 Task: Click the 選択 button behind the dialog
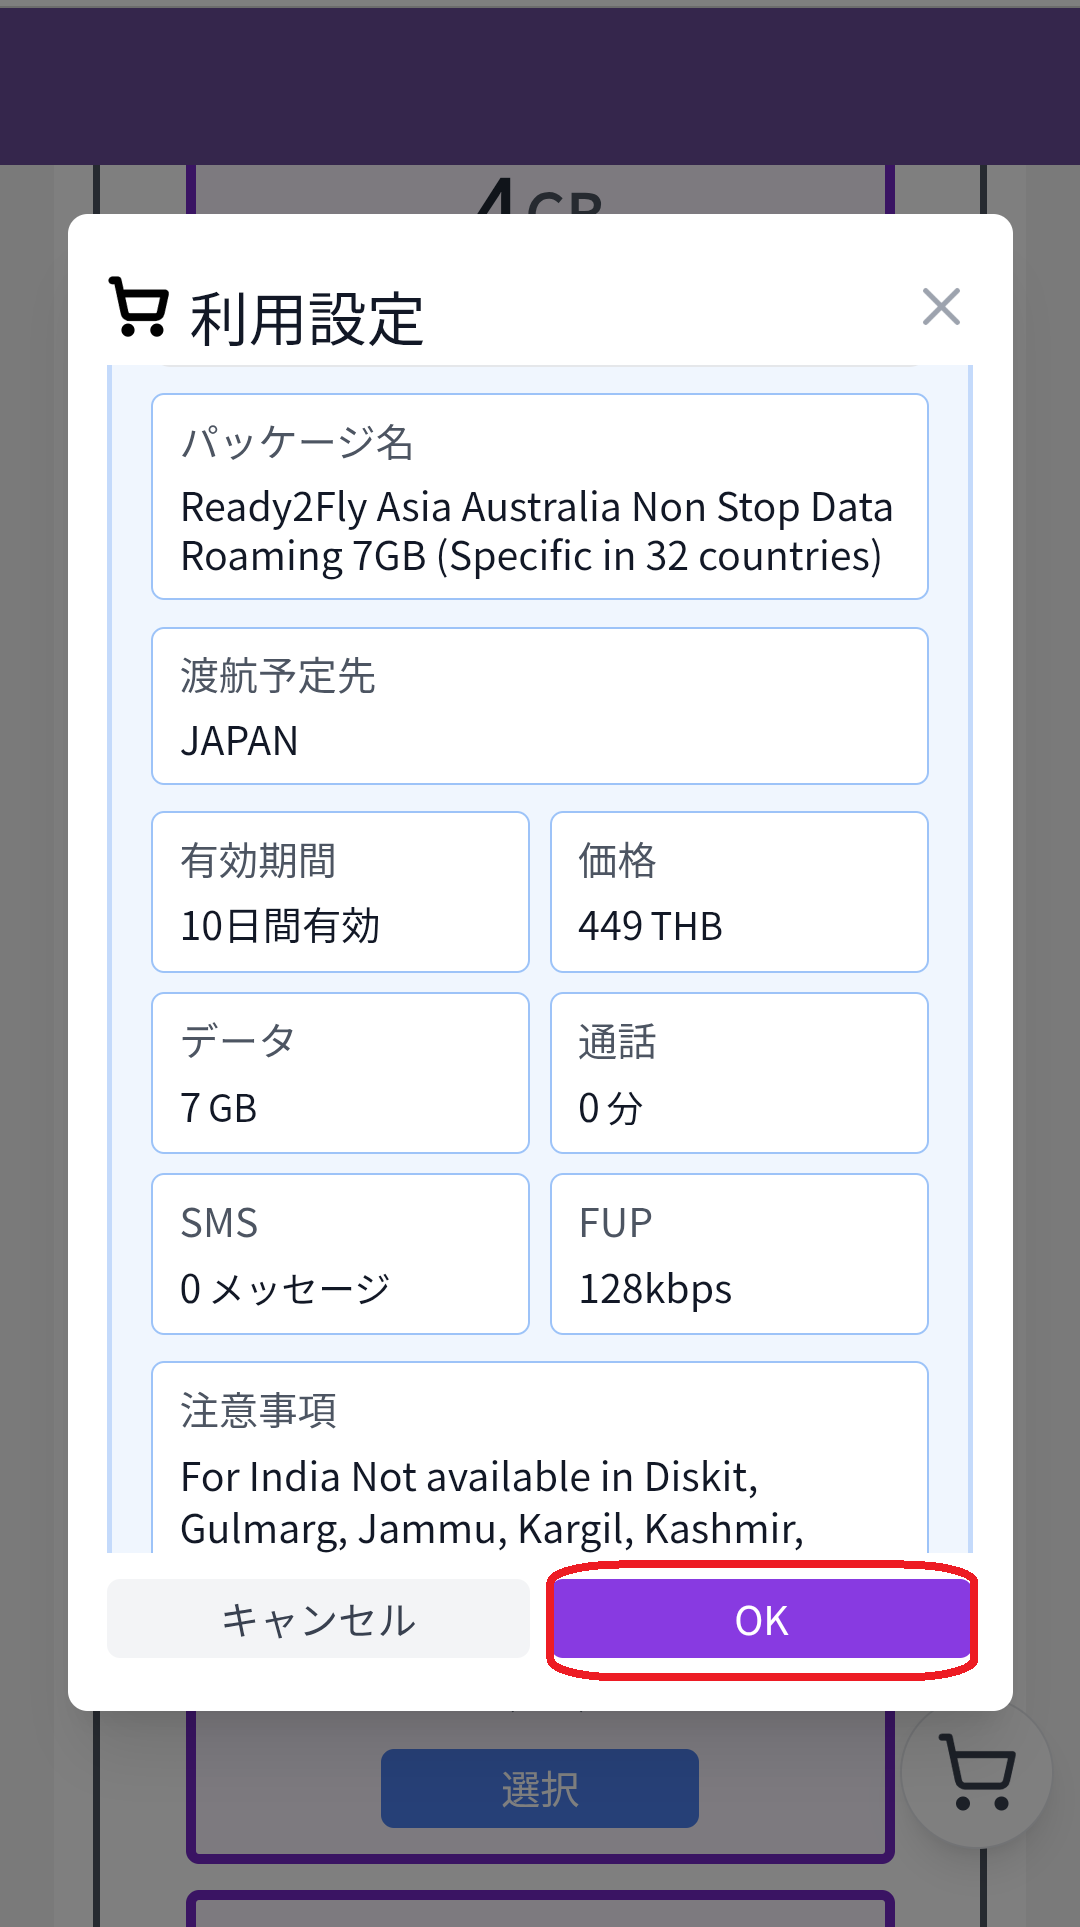point(539,1788)
